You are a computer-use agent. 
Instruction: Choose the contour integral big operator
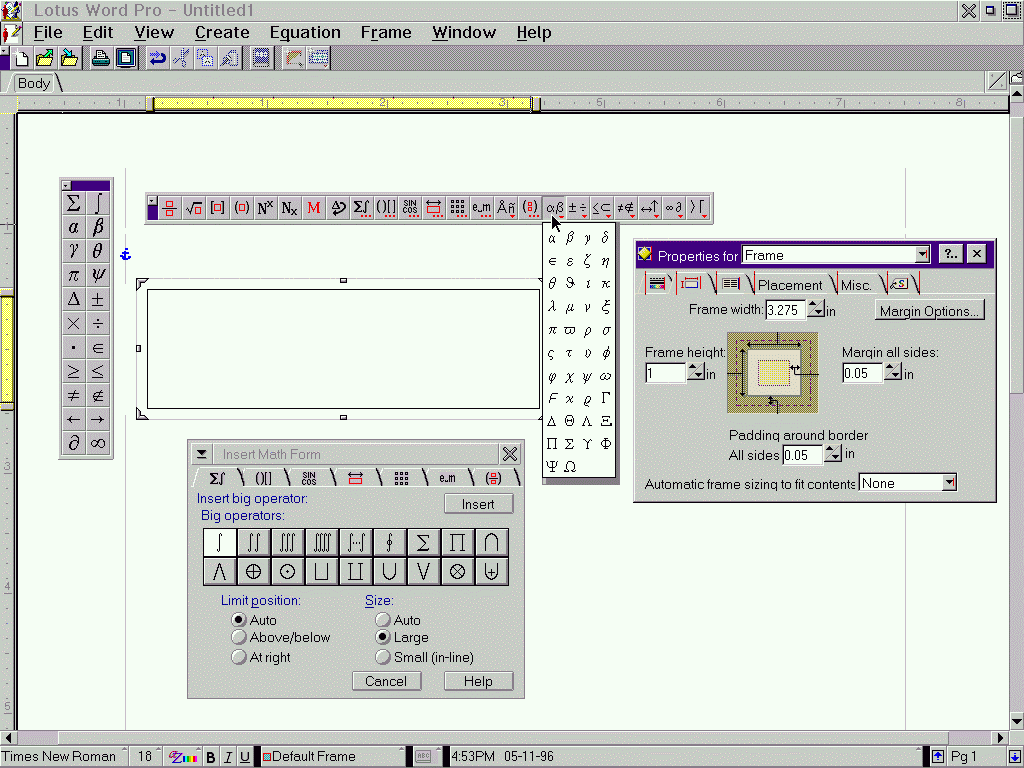389,543
